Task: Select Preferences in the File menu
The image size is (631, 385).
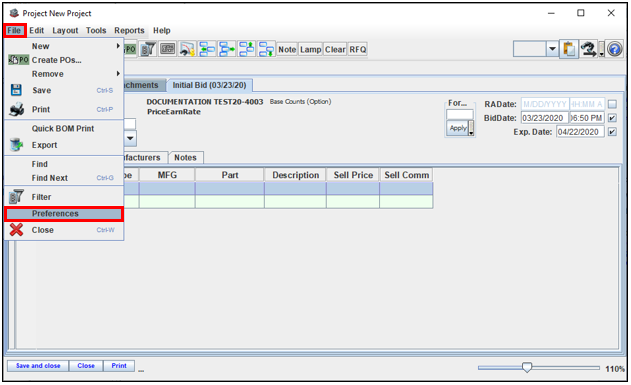Action: tap(64, 214)
